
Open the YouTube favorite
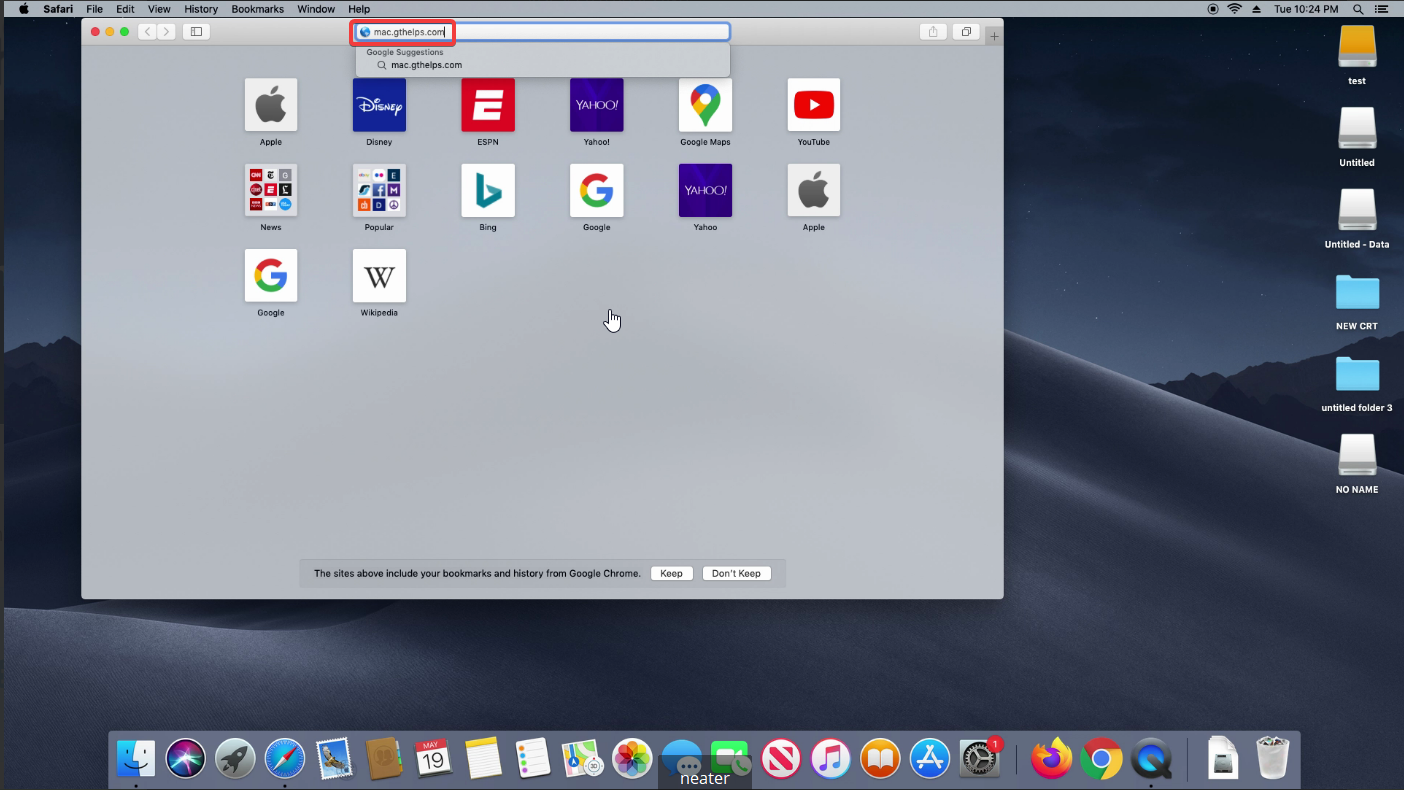[x=814, y=105]
